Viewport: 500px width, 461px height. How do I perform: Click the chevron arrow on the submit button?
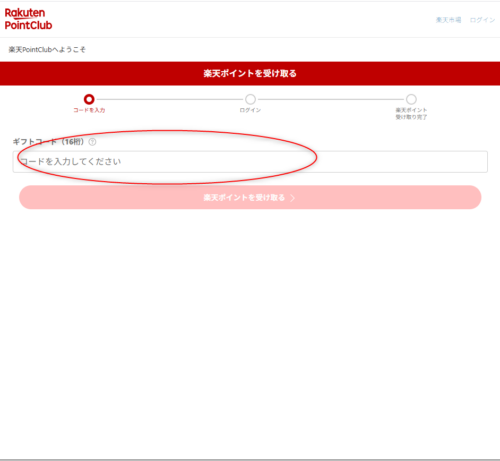coord(293,198)
